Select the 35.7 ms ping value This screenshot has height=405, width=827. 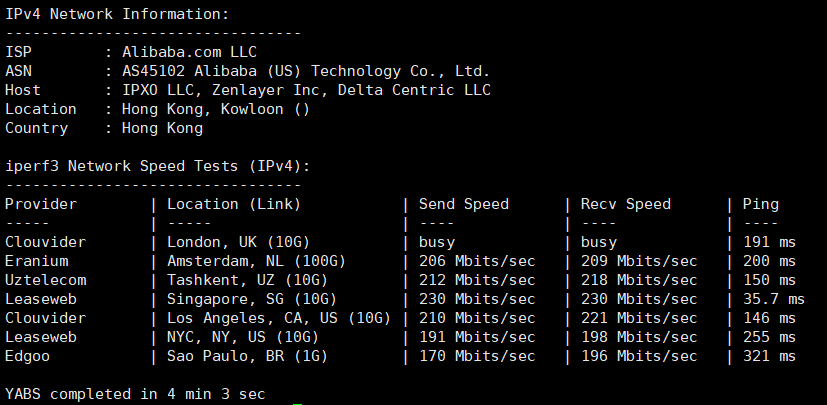pos(773,299)
